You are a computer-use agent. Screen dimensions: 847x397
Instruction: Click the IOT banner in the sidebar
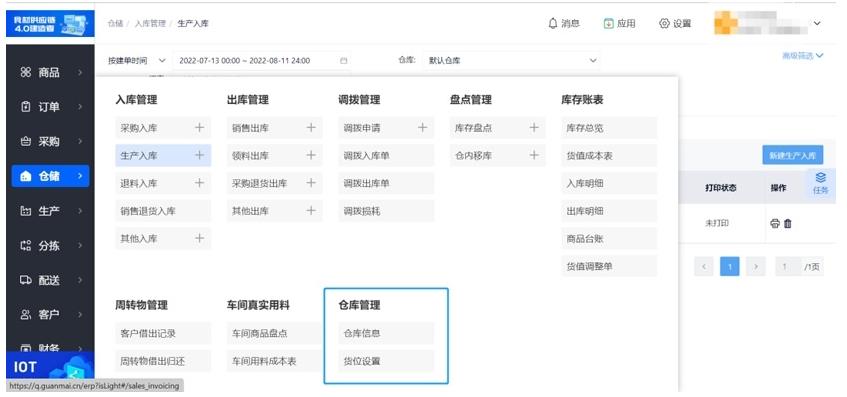pyautogui.click(x=50, y=367)
